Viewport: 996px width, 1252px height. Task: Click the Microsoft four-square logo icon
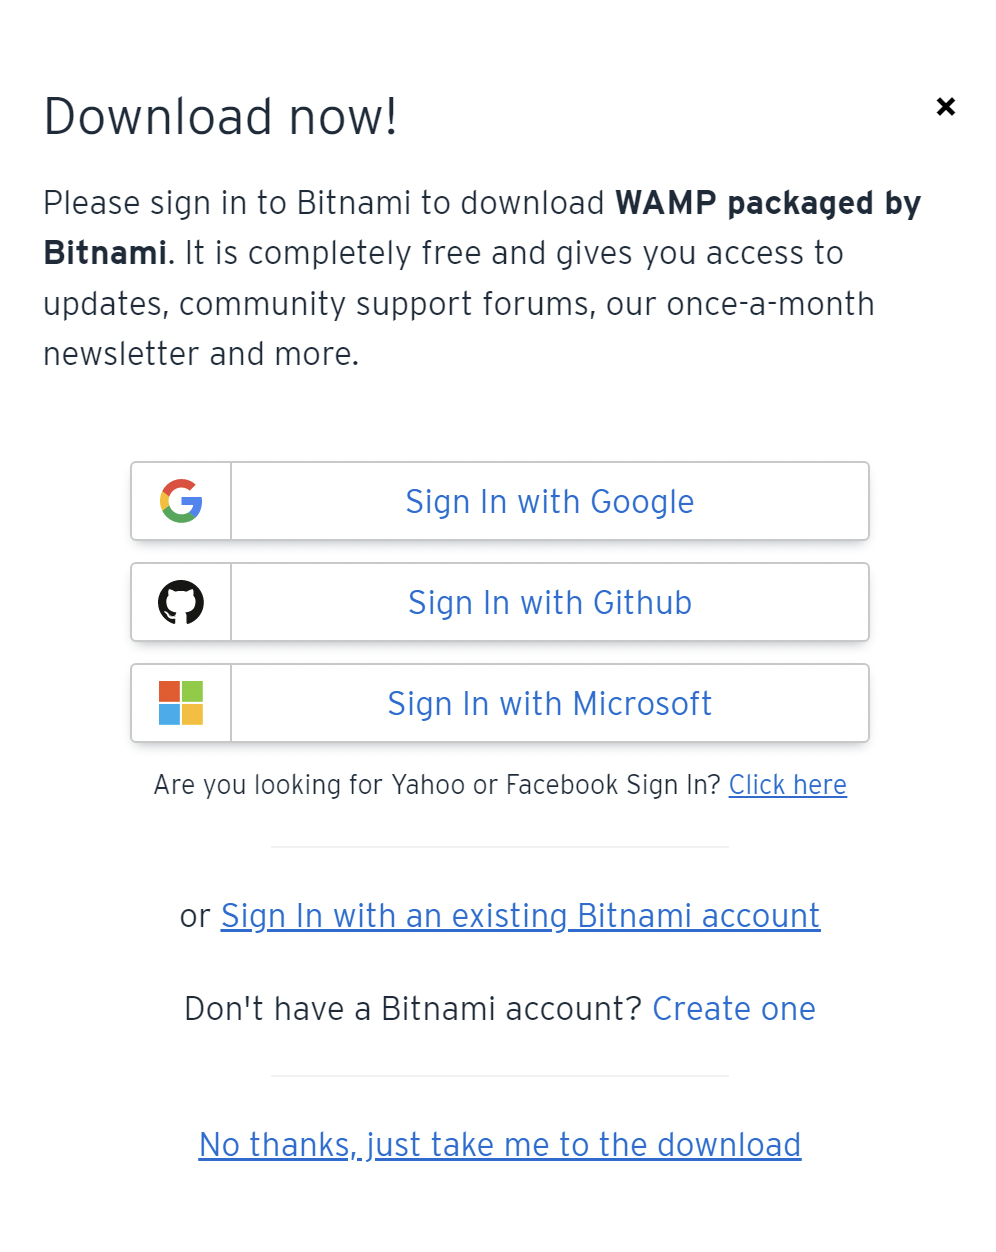[181, 703]
